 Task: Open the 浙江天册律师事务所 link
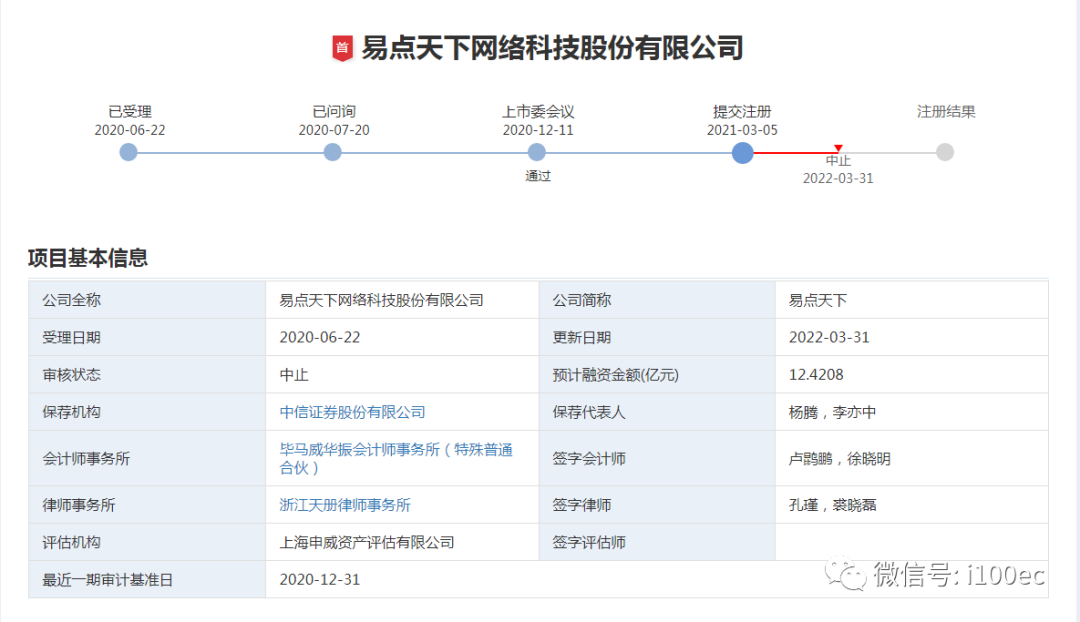tap(344, 505)
